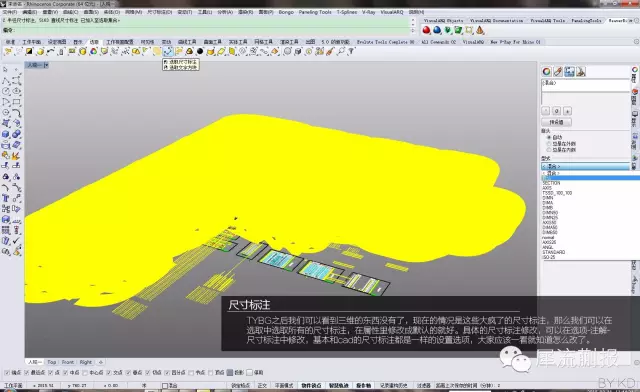
Task: Choose SECTION from the style list
Action: coord(551,183)
